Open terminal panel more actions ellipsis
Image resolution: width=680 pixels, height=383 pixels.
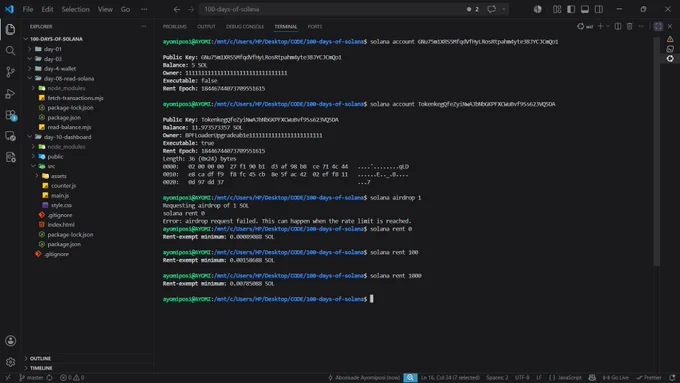click(x=641, y=26)
